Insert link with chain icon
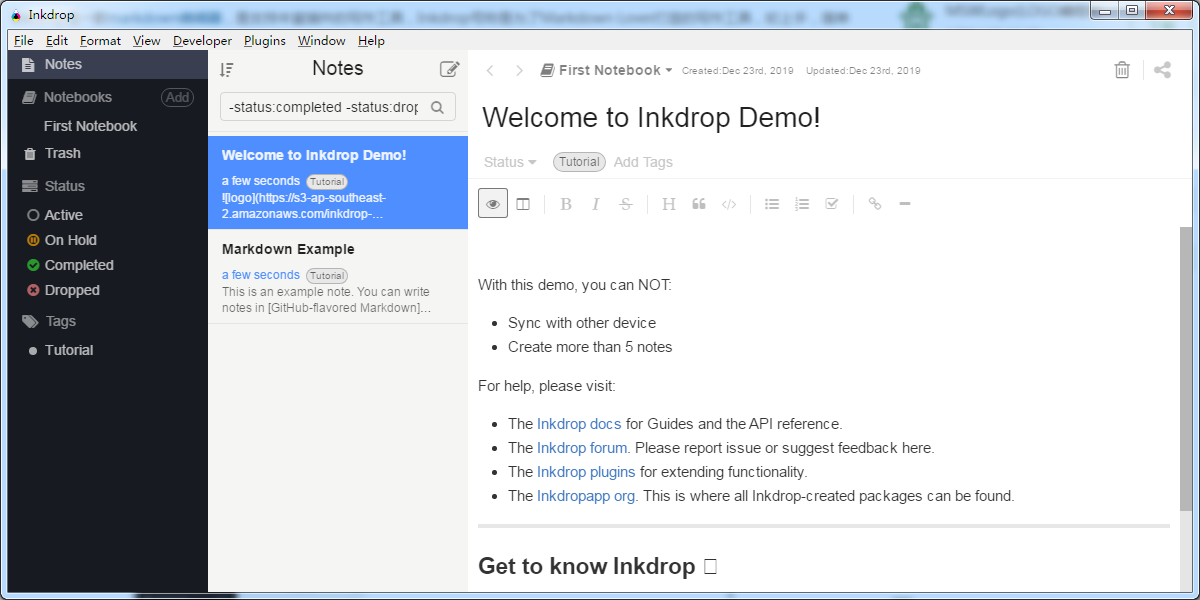Image resolution: width=1200 pixels, height=600 pixels. click(875, 204)
